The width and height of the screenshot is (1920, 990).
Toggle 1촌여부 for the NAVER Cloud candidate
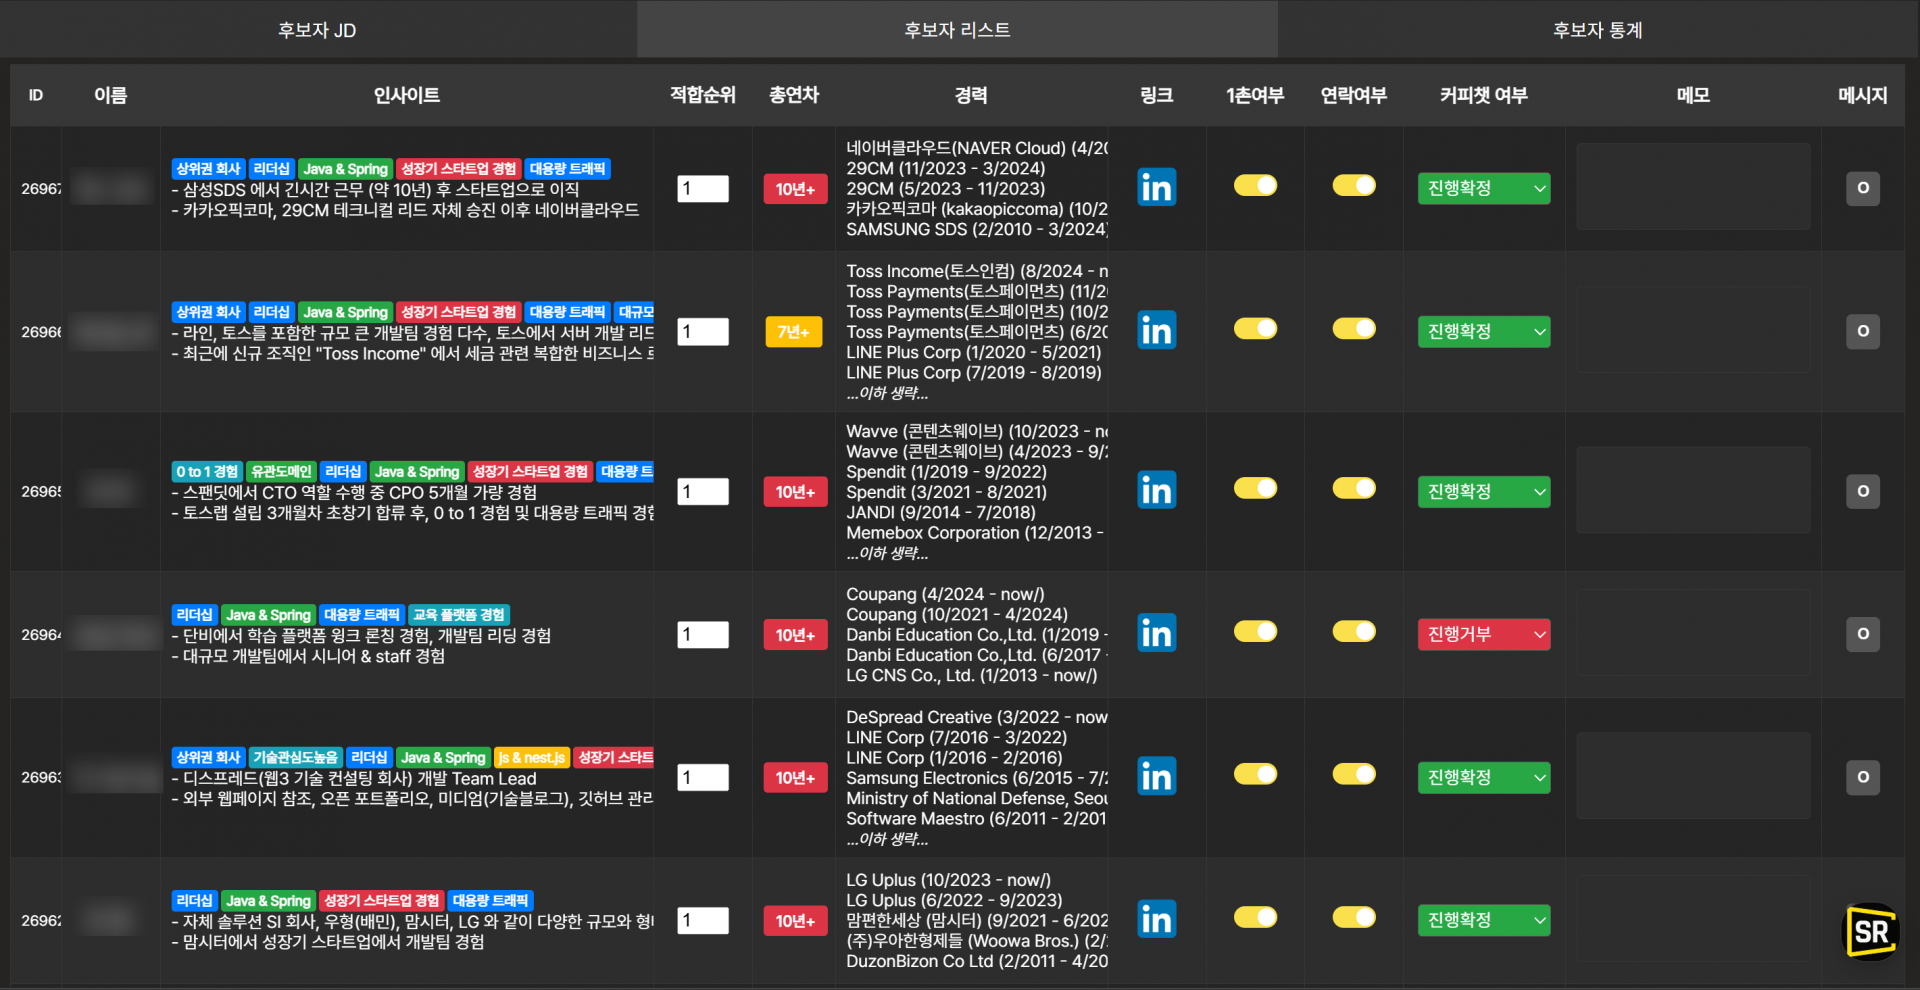tap(1255, 185)
